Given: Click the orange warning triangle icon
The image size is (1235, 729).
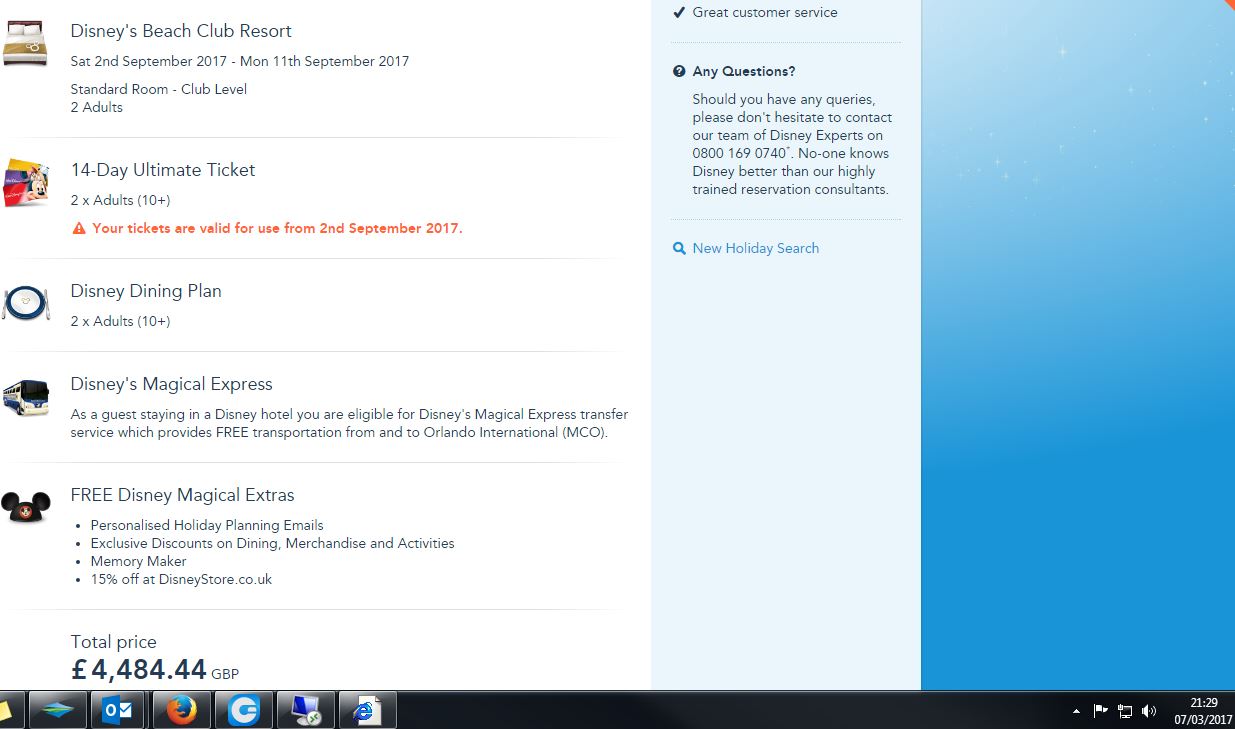Looking at the screenshot, I should [x=79, y=228].
